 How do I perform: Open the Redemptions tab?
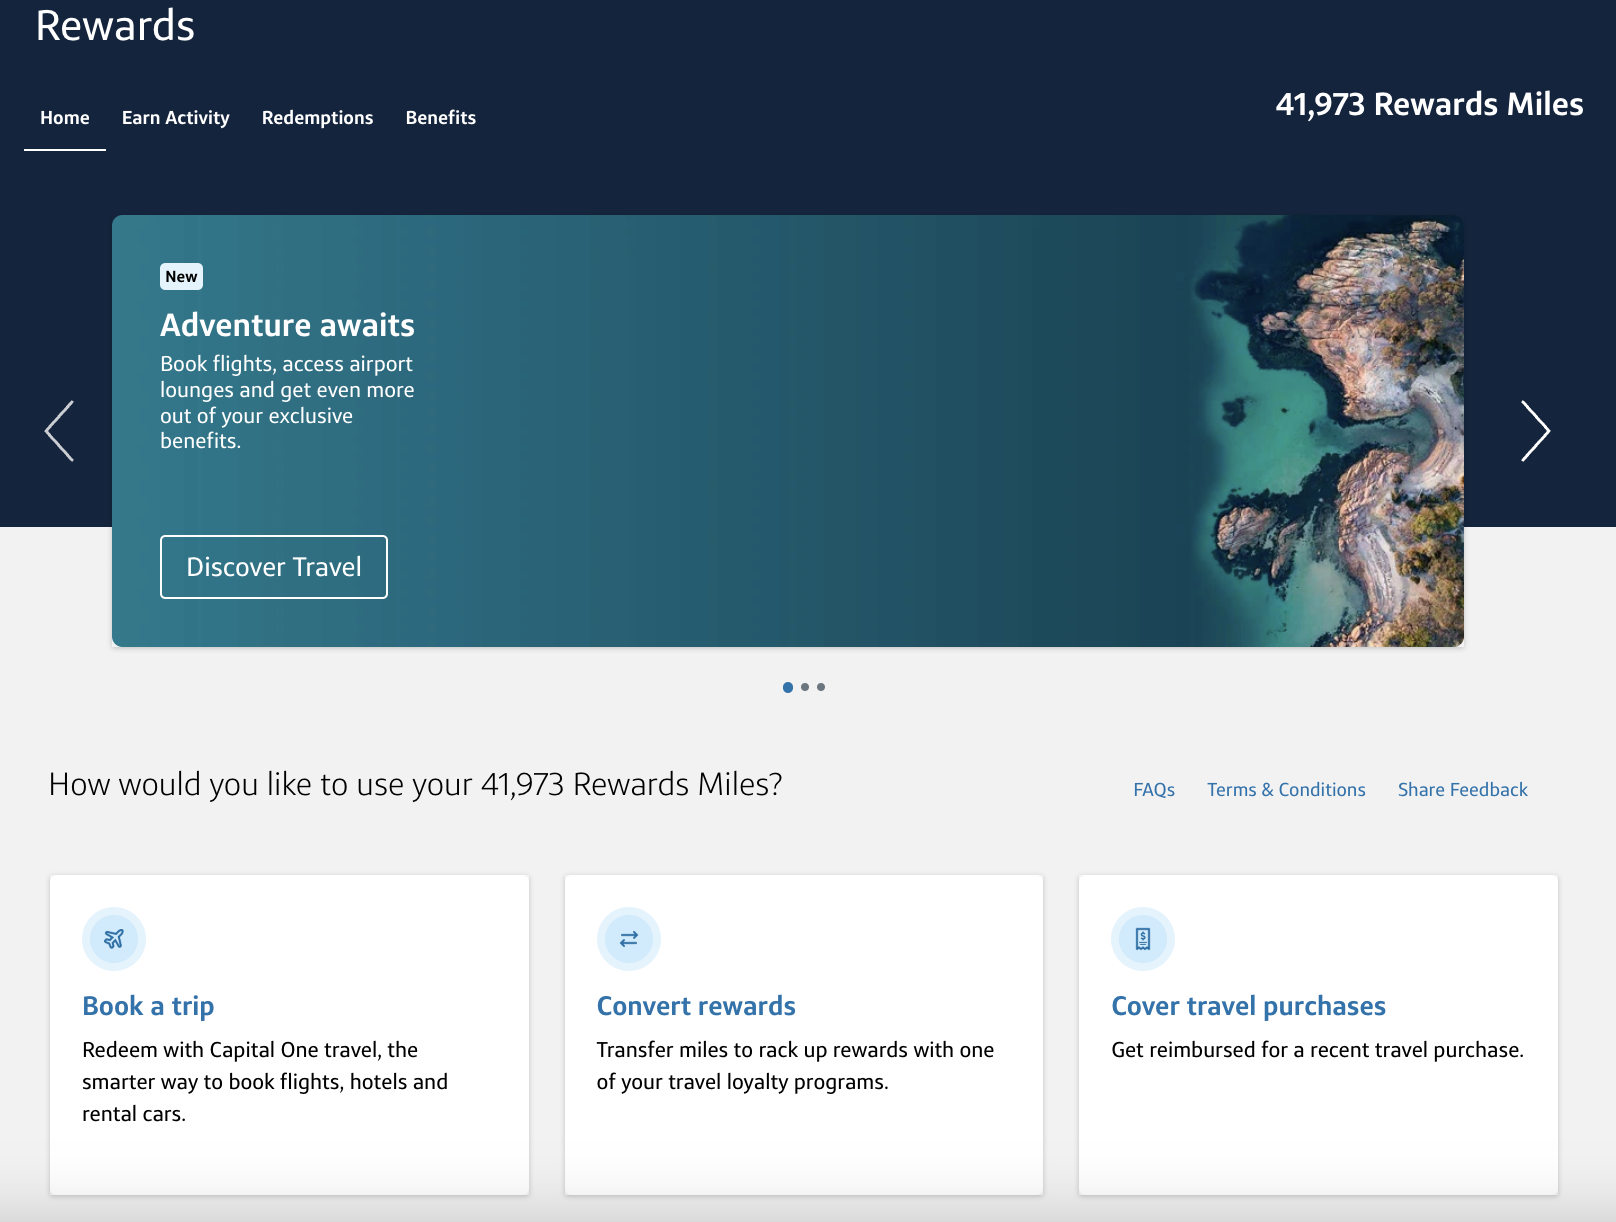[x=317, y=118]
